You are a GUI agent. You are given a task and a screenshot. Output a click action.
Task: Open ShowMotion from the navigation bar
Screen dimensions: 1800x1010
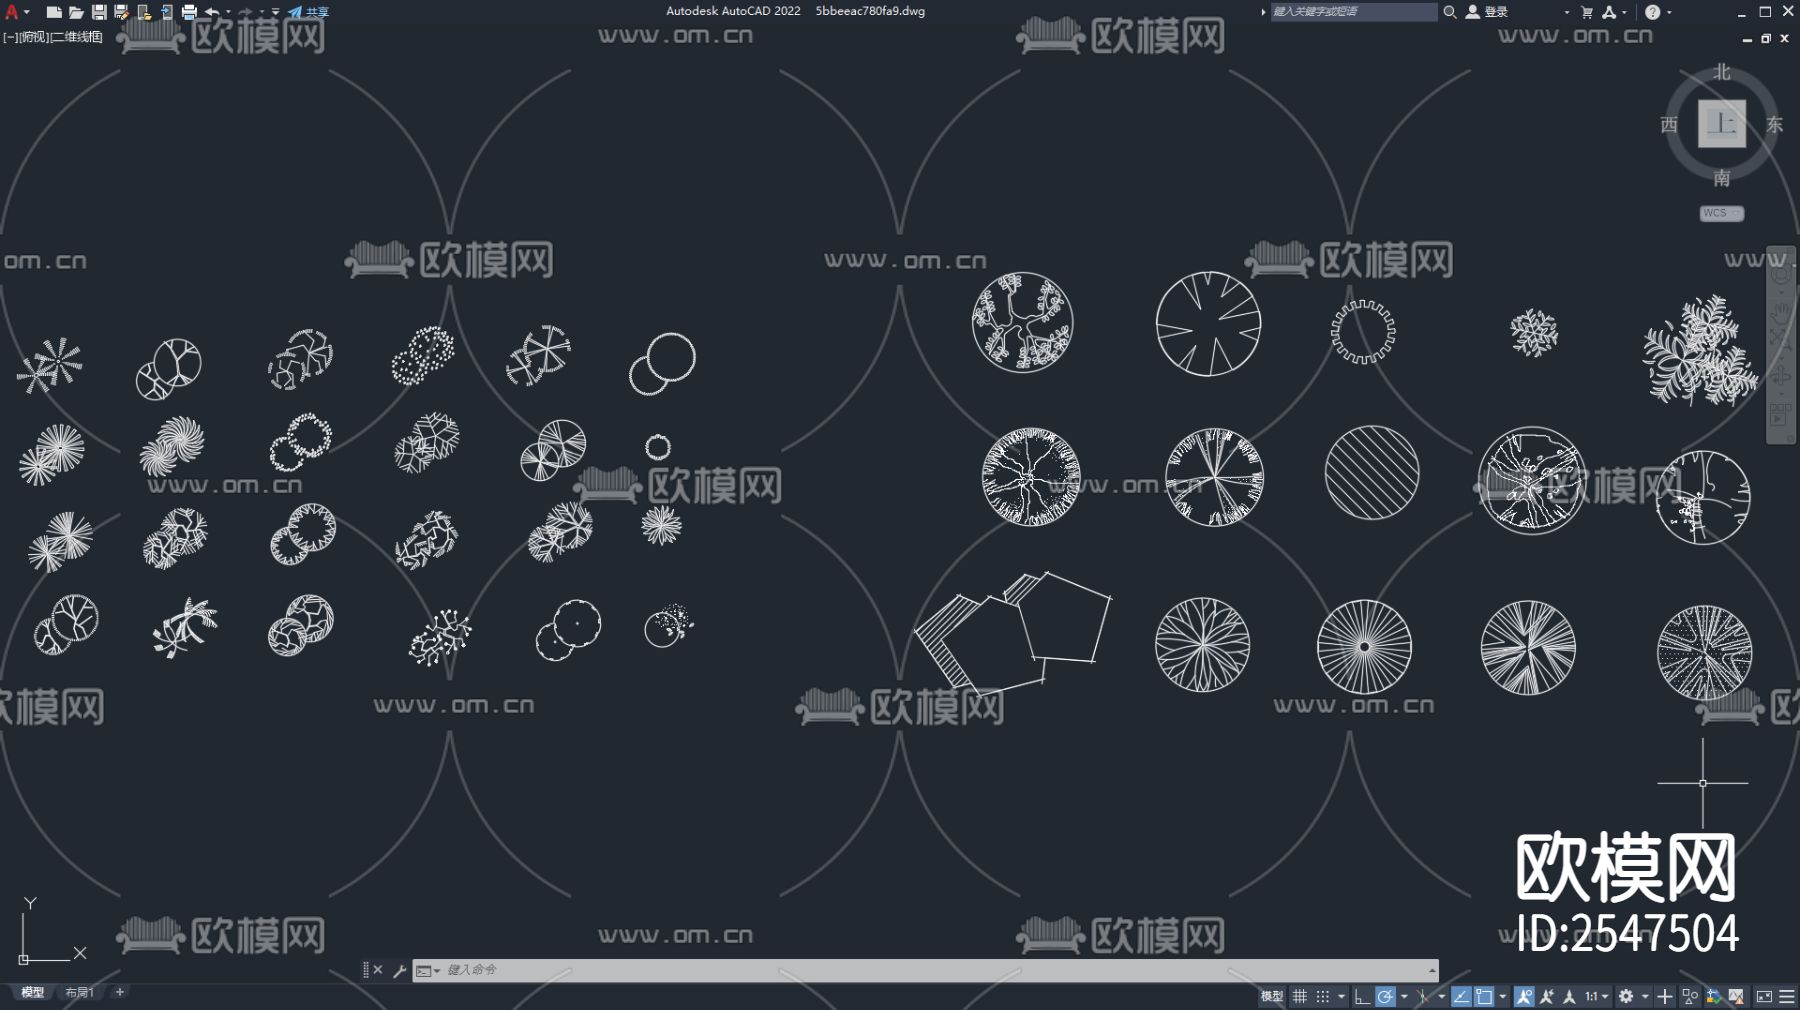pos(1778,410)
